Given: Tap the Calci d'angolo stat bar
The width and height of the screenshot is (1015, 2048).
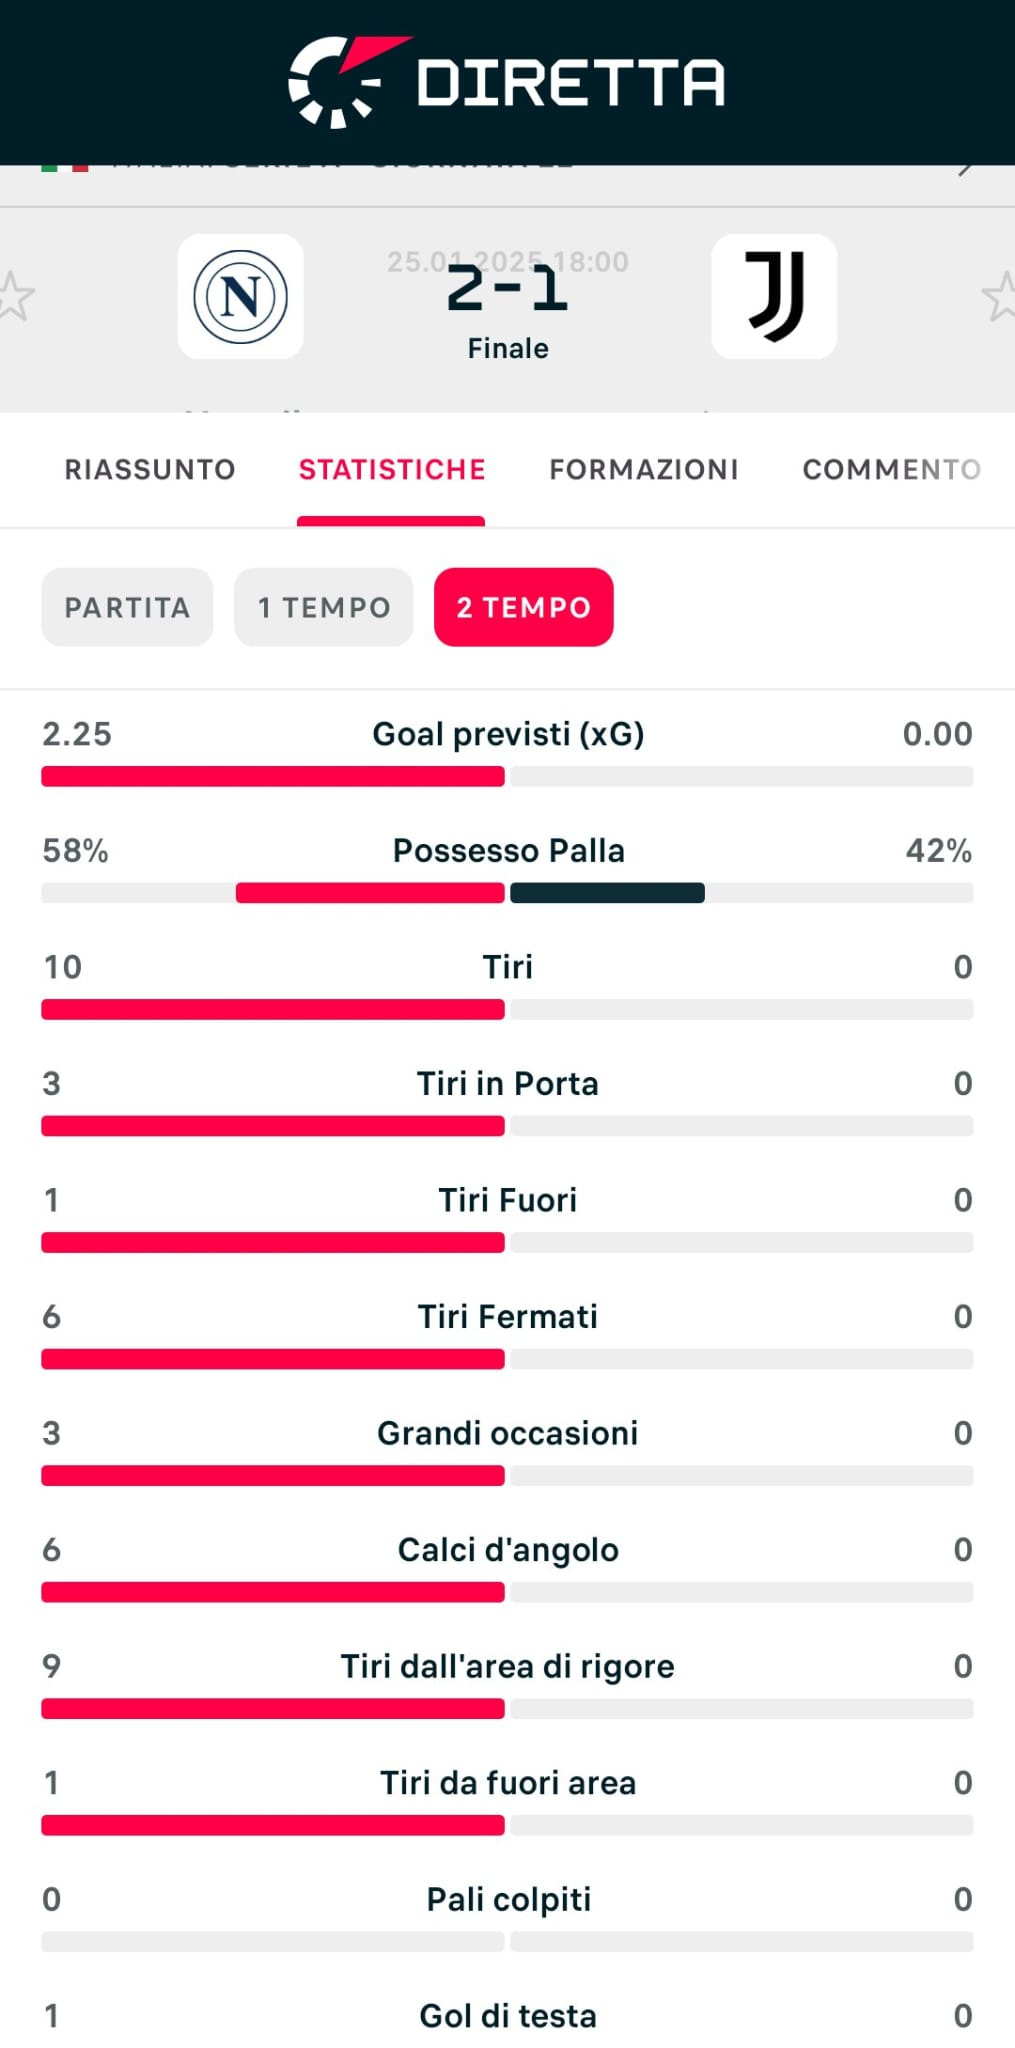Looking at the screenshot, I should 507,1592.
